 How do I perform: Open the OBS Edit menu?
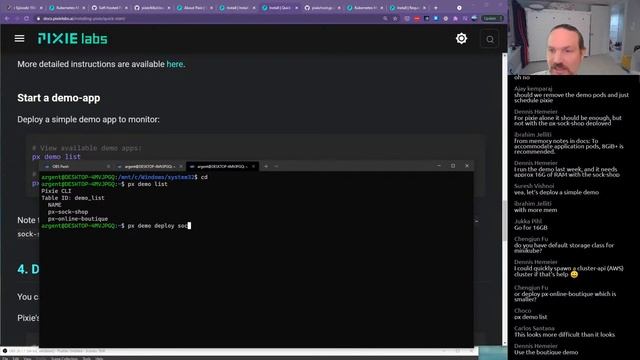tap(16, 358)
